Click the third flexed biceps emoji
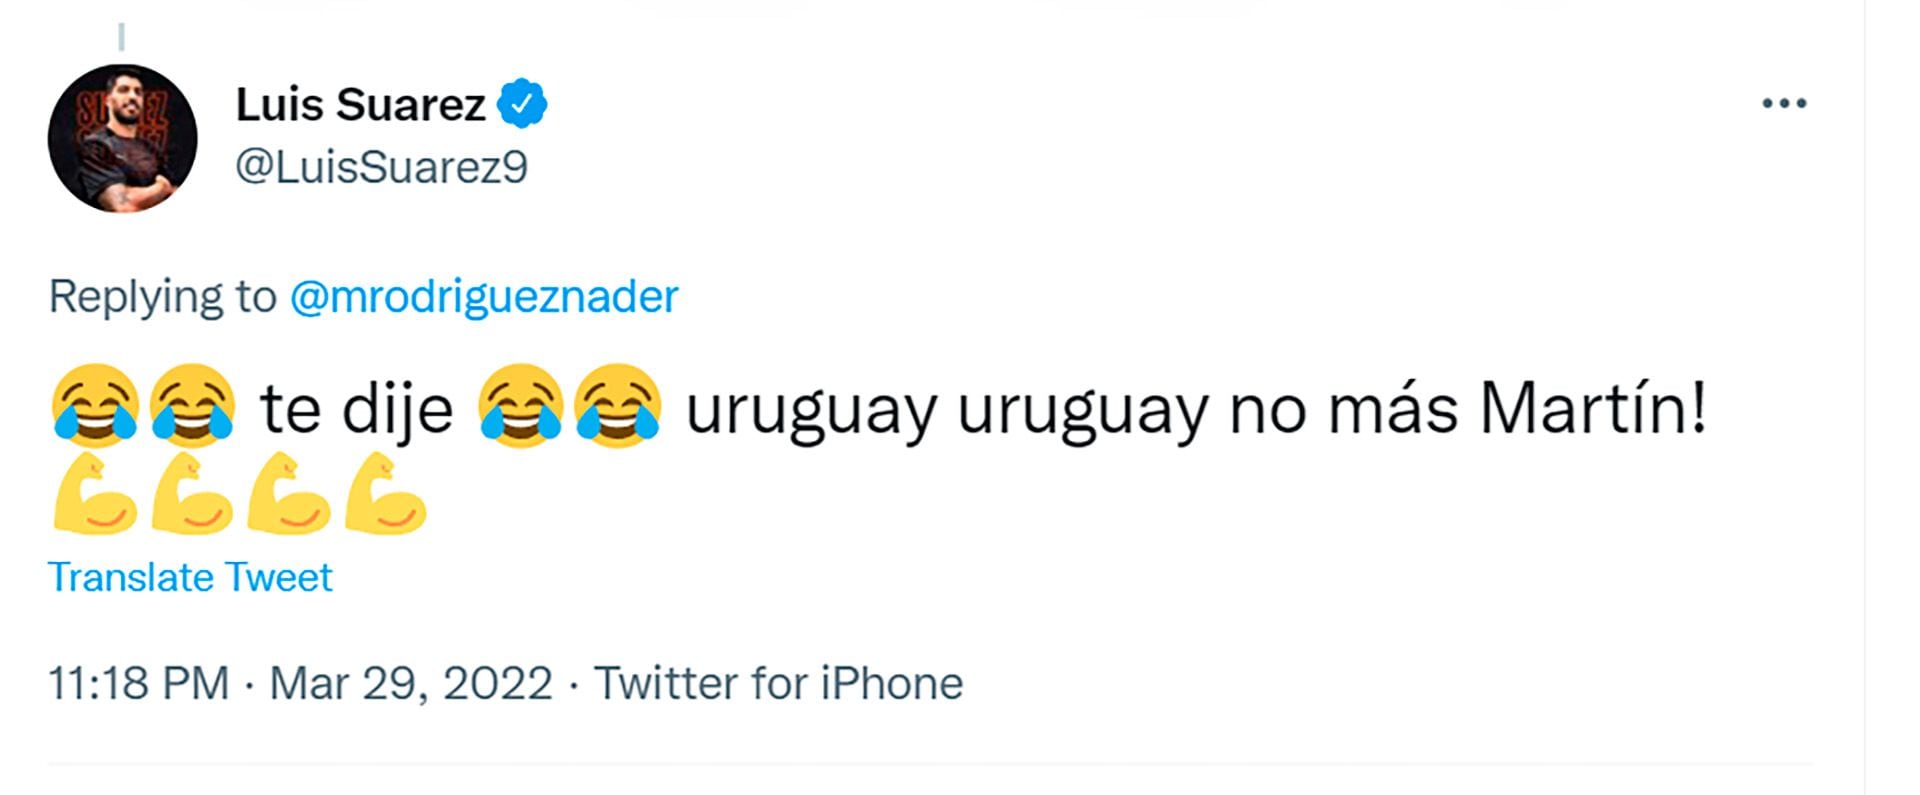Viewport: 1920px width, 795px height. (x=289, y=493)
